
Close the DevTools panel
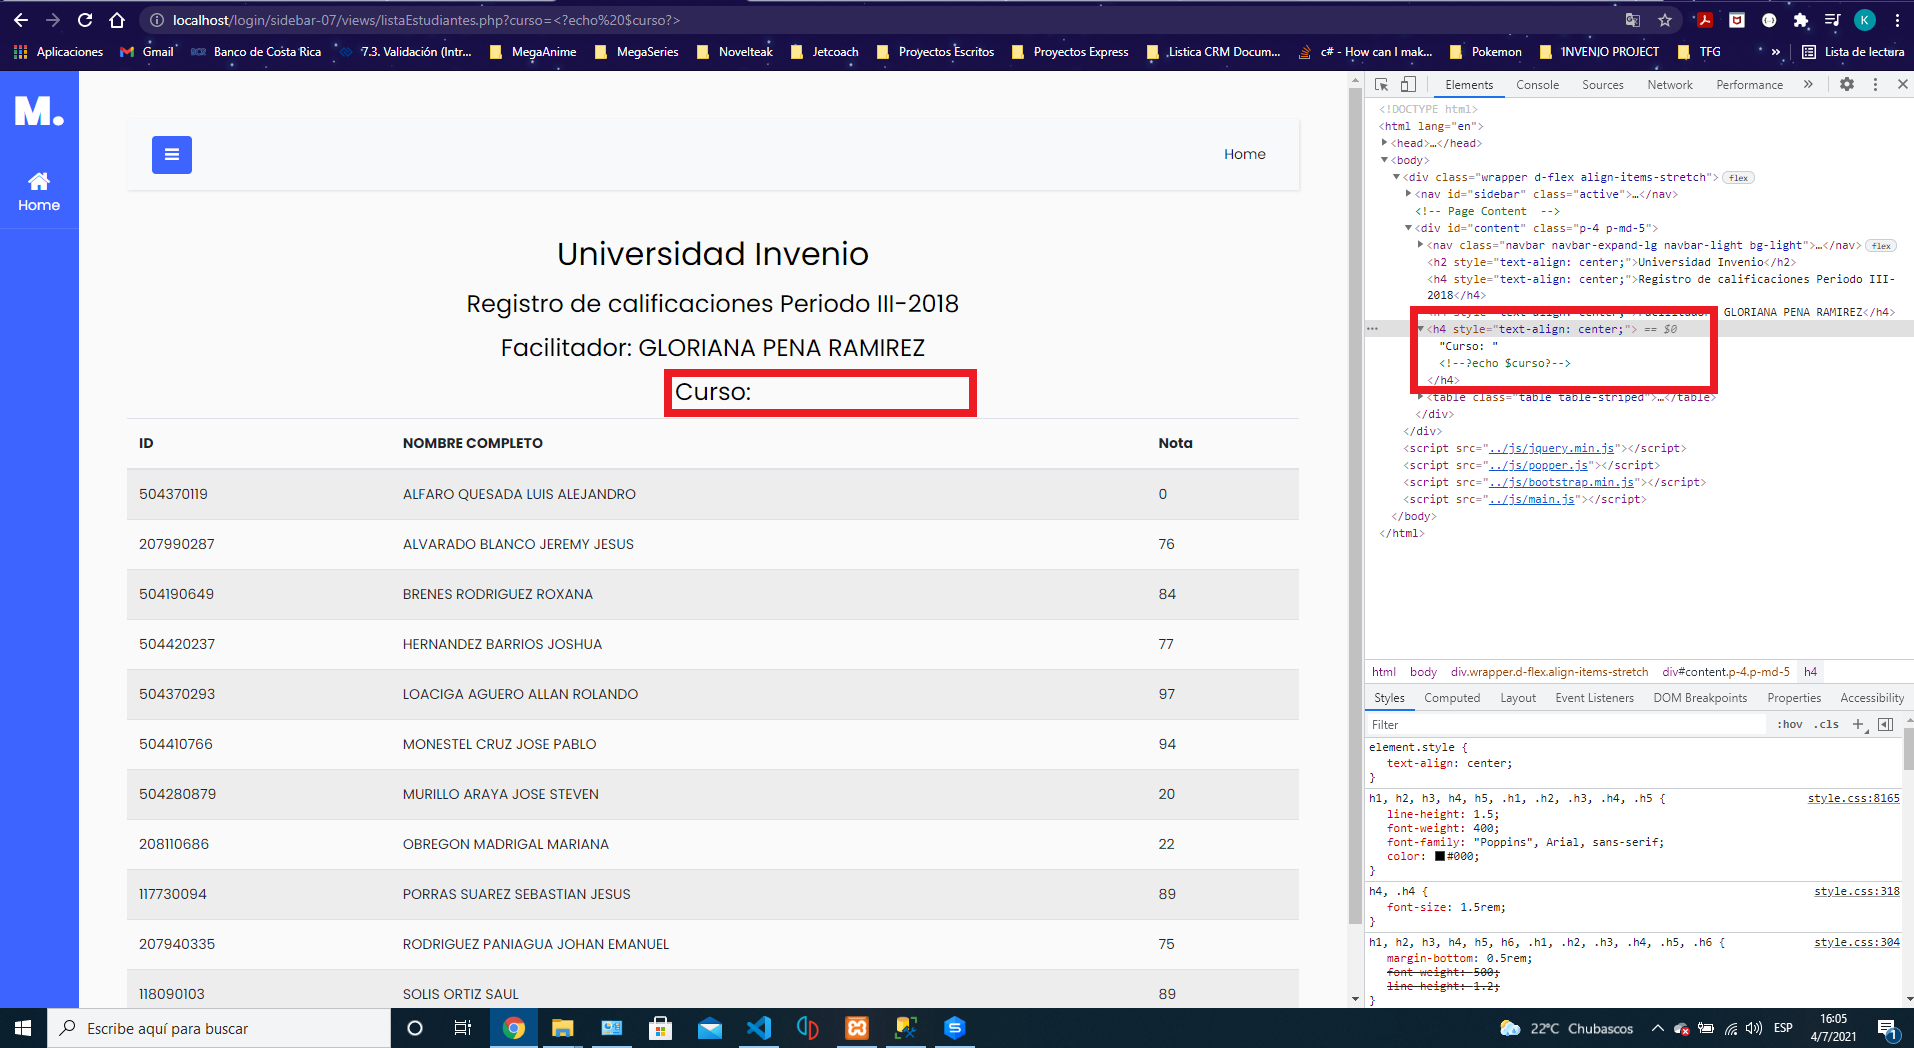click(1902, 85)
